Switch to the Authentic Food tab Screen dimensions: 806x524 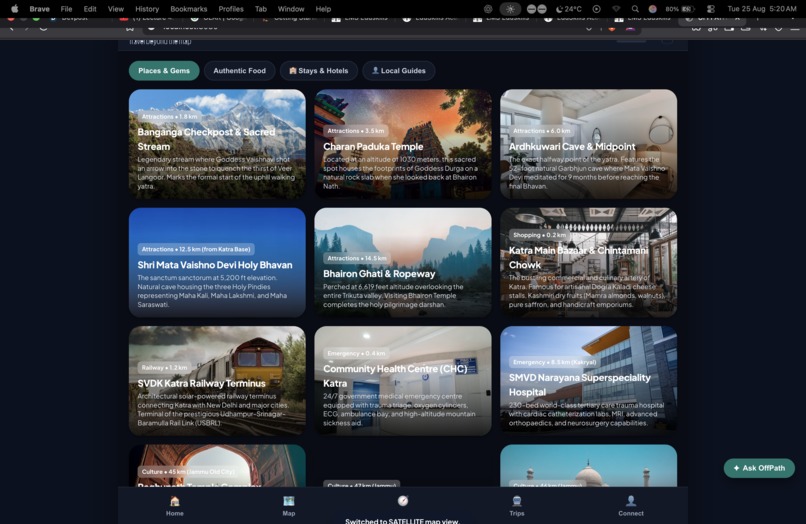(240, 70)
